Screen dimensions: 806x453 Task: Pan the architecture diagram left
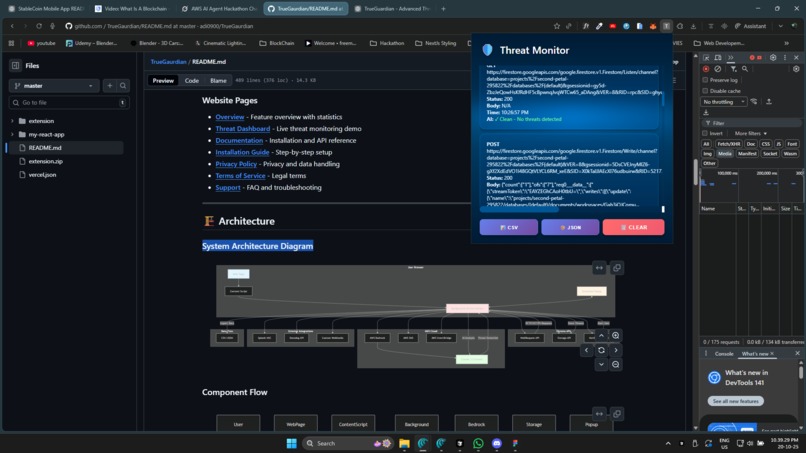pos(587,350)
